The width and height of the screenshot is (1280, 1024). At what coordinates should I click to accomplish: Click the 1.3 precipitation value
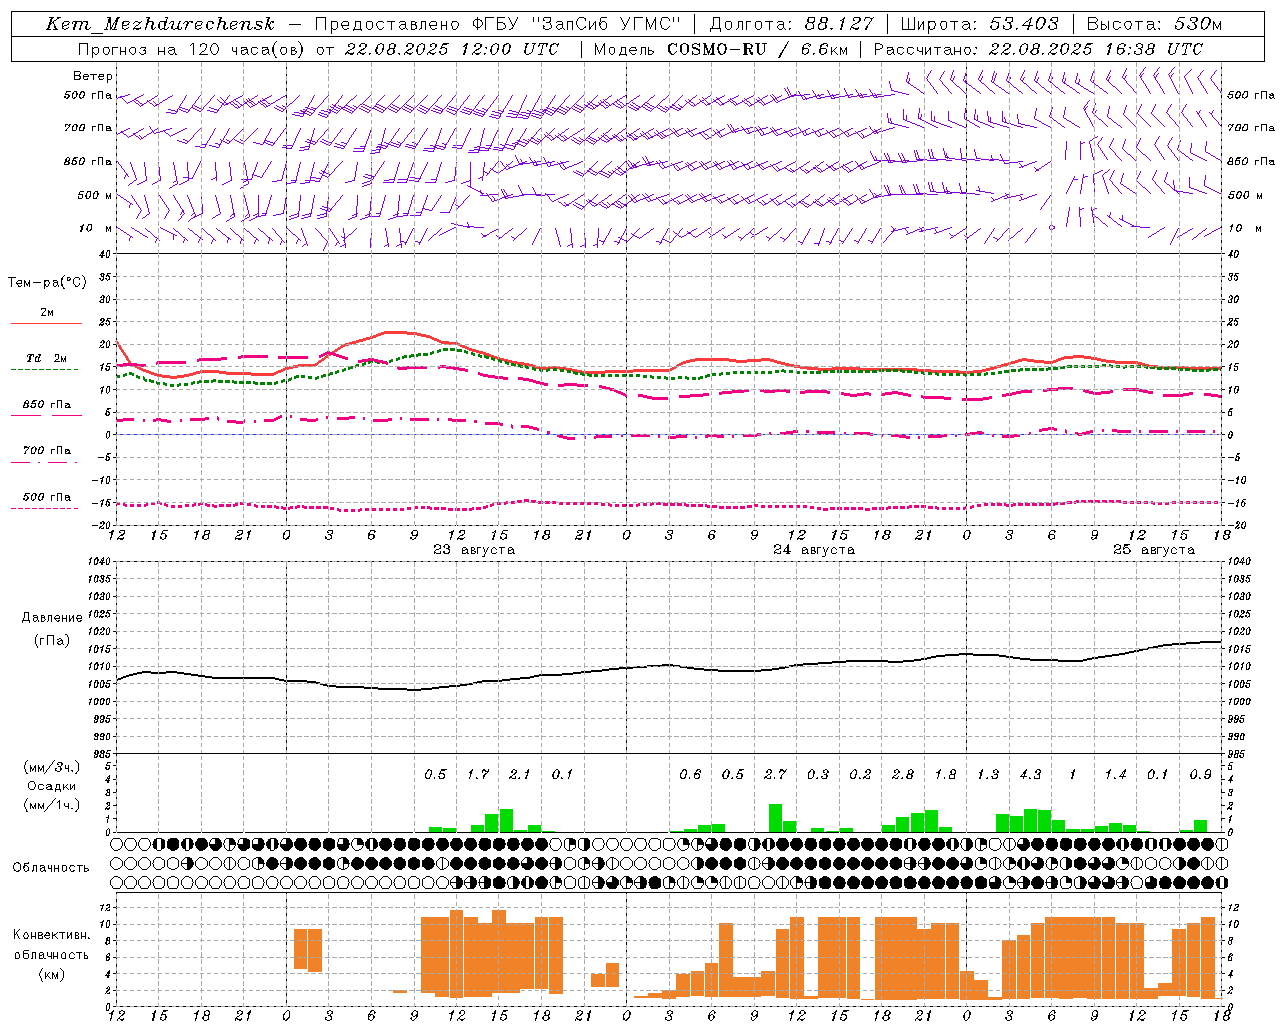tap(988, 774)
